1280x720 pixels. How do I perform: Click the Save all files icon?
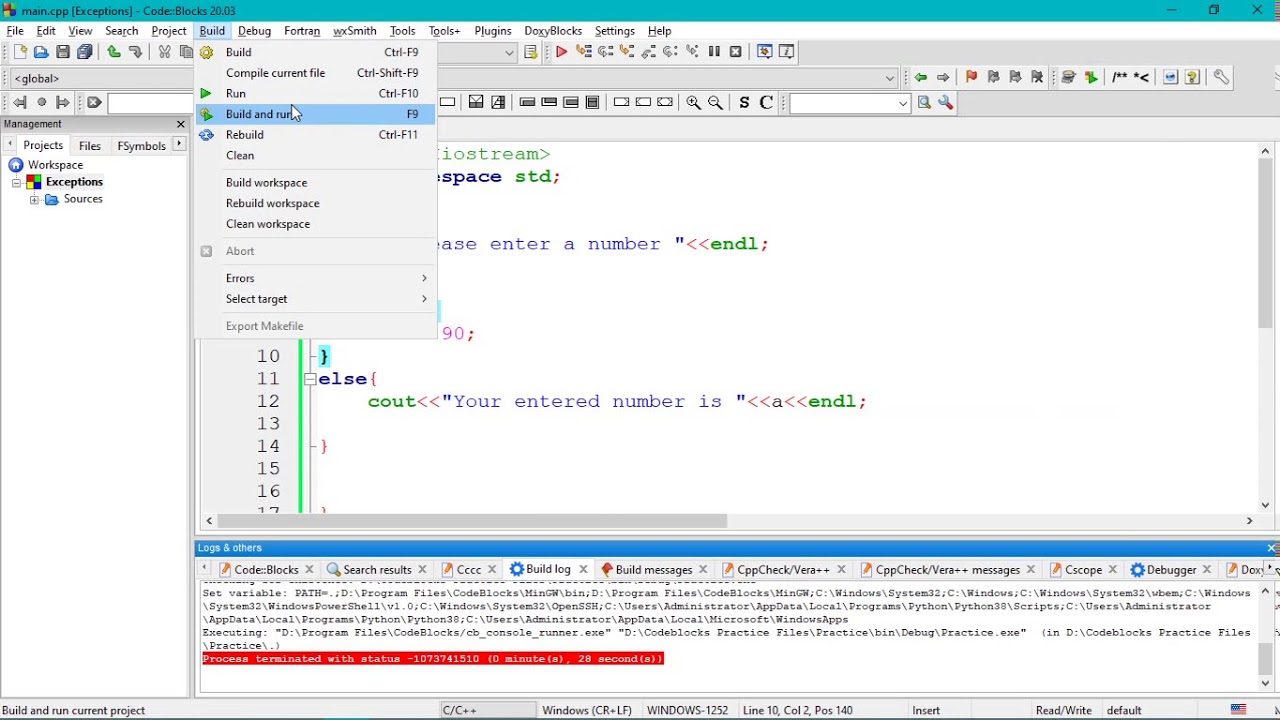(x=85, y=52)
